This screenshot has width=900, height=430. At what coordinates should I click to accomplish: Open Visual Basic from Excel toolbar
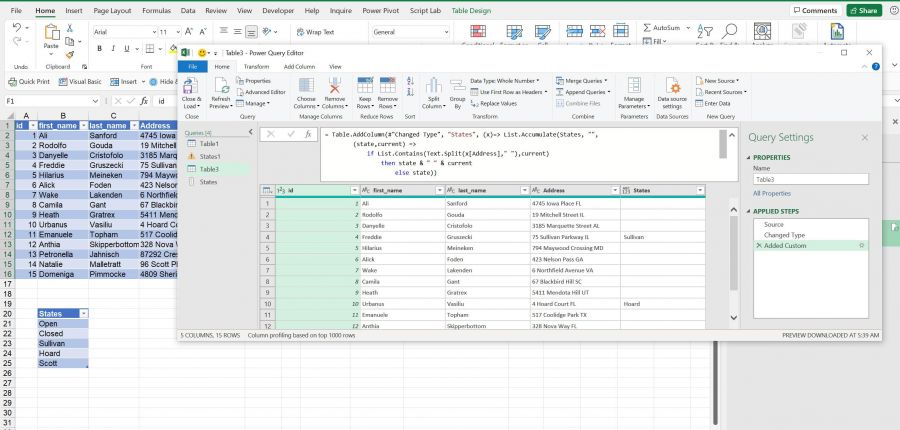pos(80,82)
